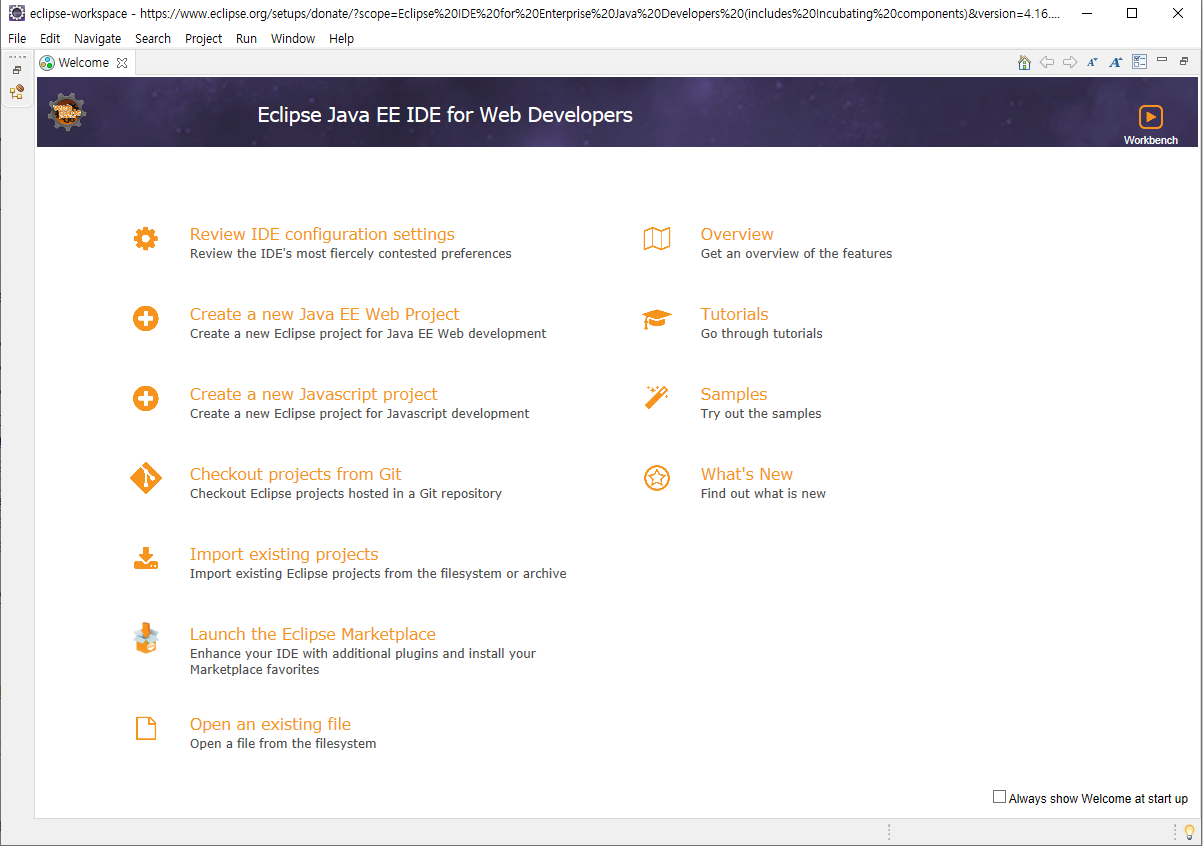The image size is (1203, 846).
Task: Click the blank file icon for Open file
Action: [146, 728]
